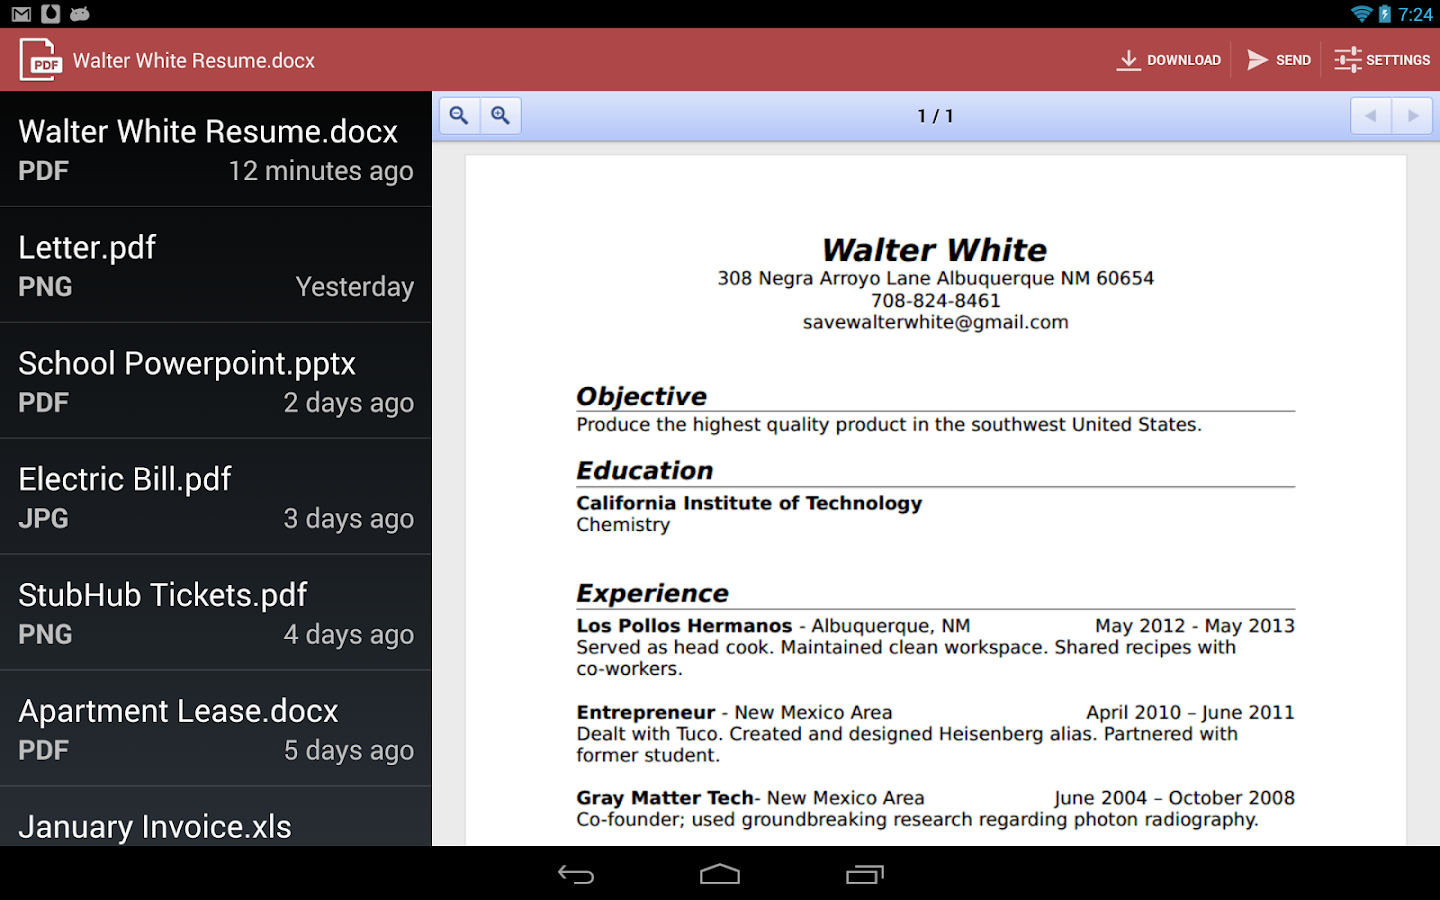Screen dimensions: 1440x900
Task: Select the Electric Bill.pdf entry
Action: click(216, 497)
